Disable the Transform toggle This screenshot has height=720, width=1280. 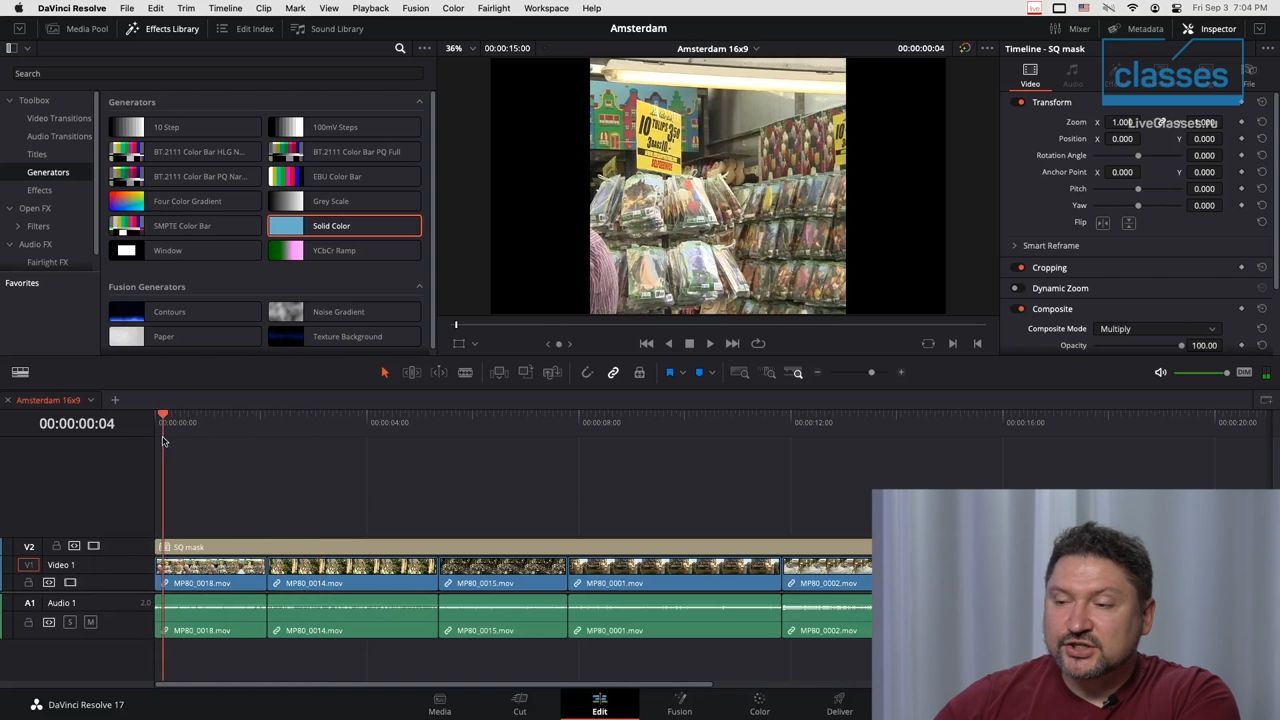coord(1020,102)
